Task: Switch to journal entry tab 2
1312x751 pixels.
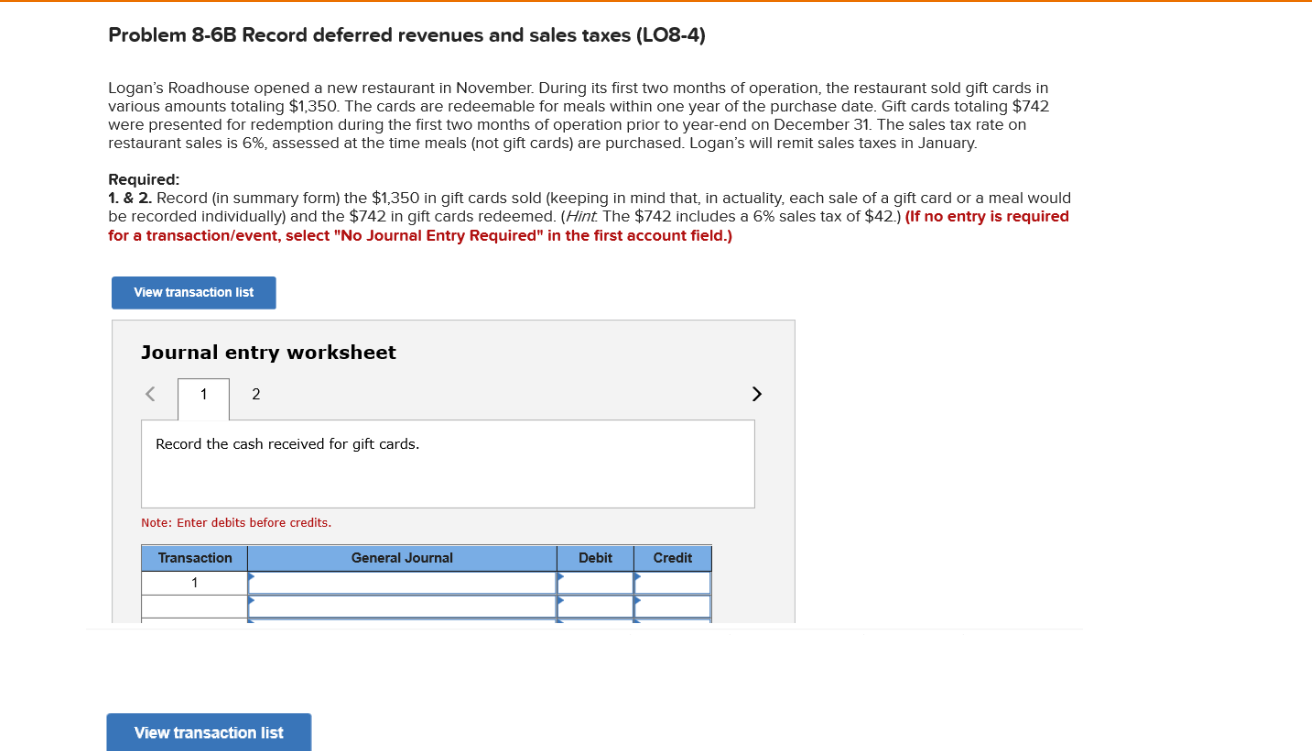Action: pyautogui.click(x=256, y=394)
